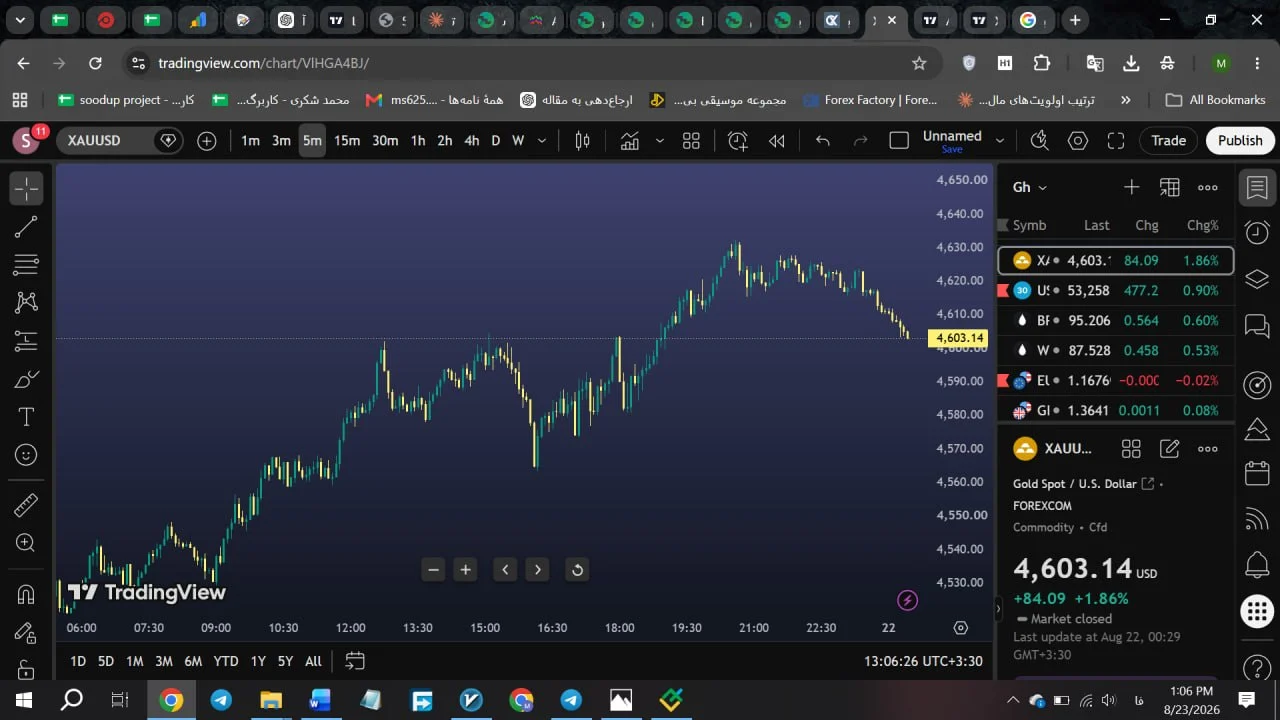Open the forecasting and measurement tools
This screenshot has height=720, width=1280.
pyautogui.click(x=26, y=340)
